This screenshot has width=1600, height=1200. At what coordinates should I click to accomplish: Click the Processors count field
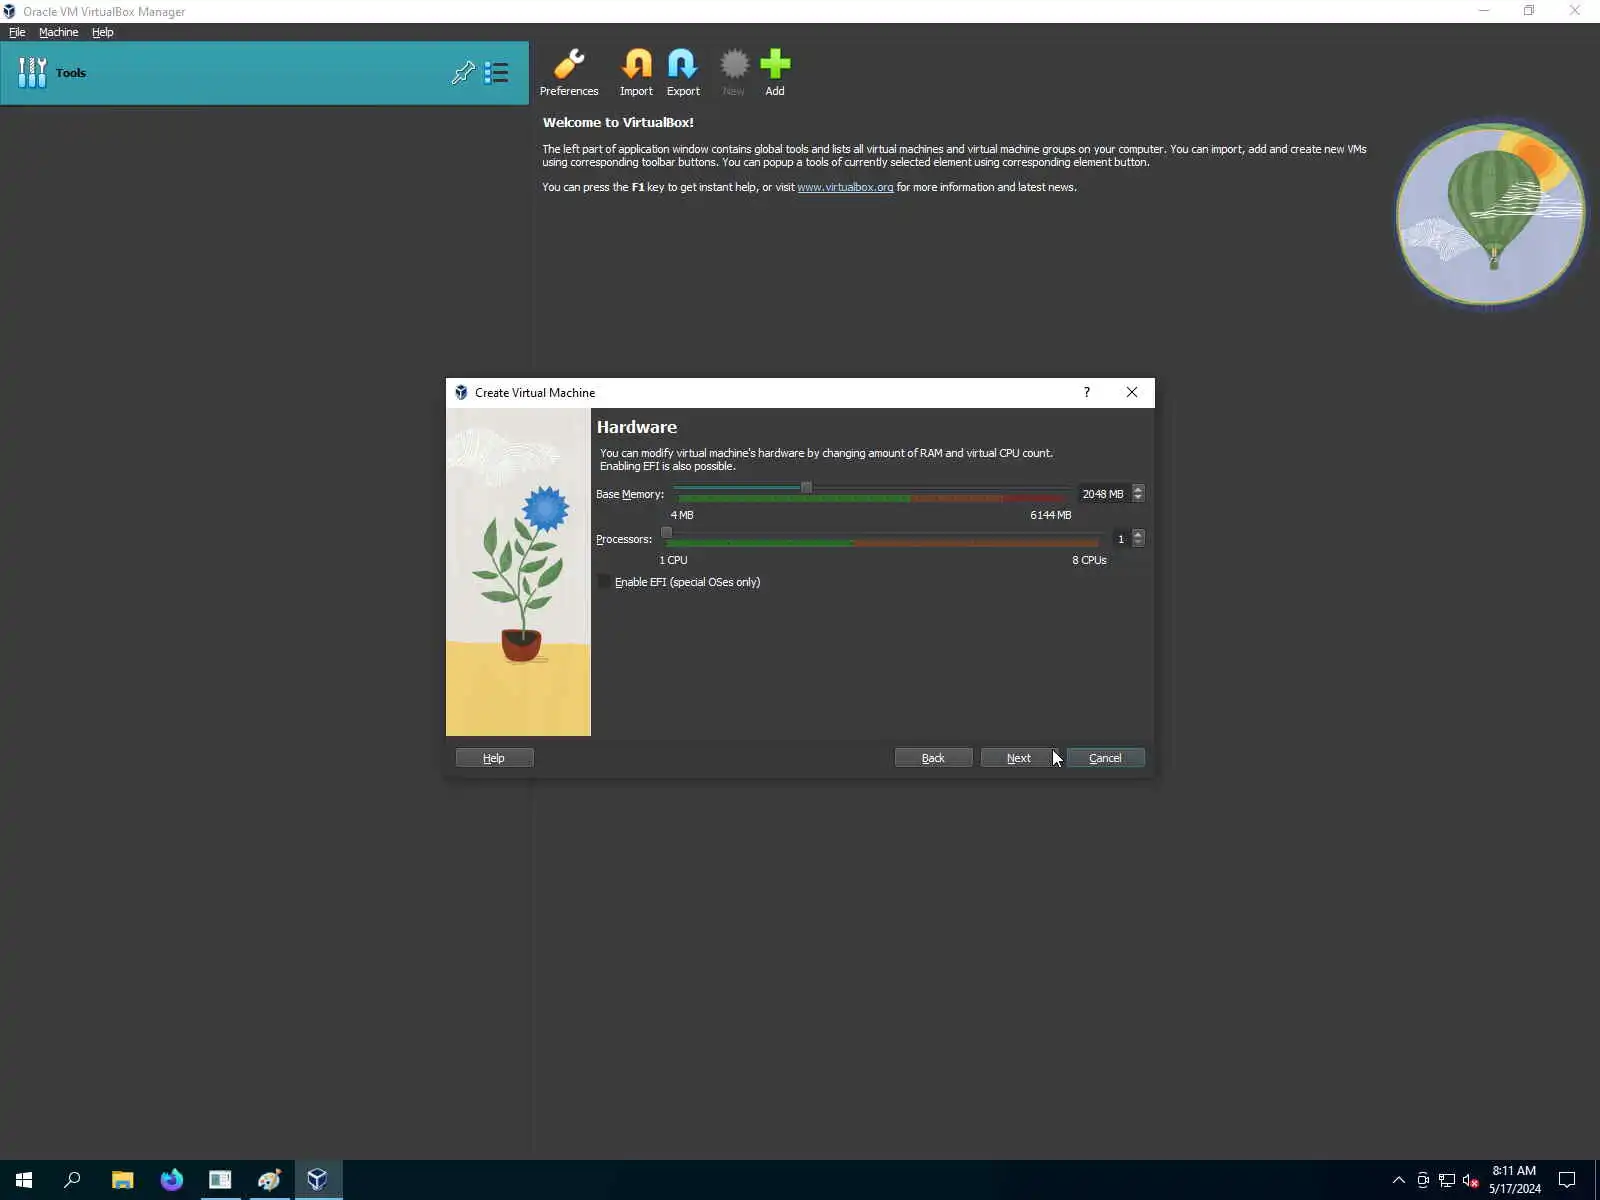1122,539
